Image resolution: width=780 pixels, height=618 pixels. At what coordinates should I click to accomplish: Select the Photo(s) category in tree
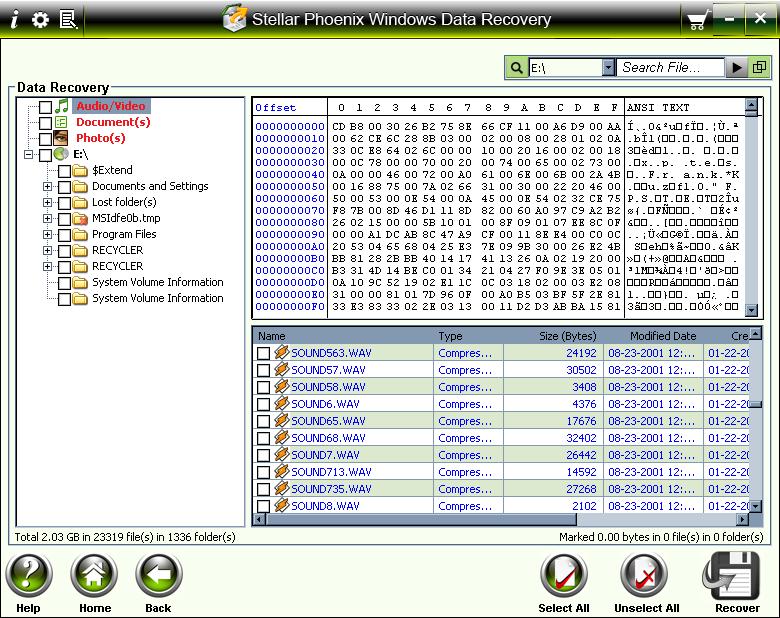[100, 138]
